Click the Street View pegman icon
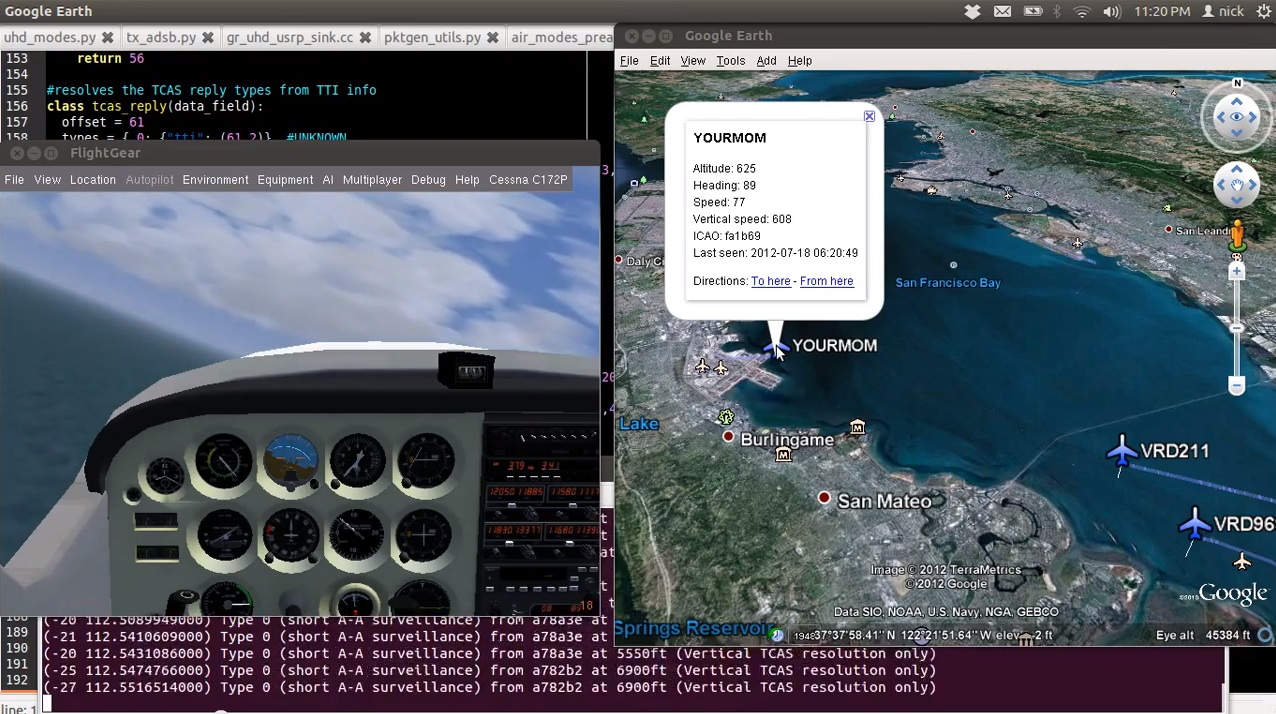 (x=1237, y=236)
